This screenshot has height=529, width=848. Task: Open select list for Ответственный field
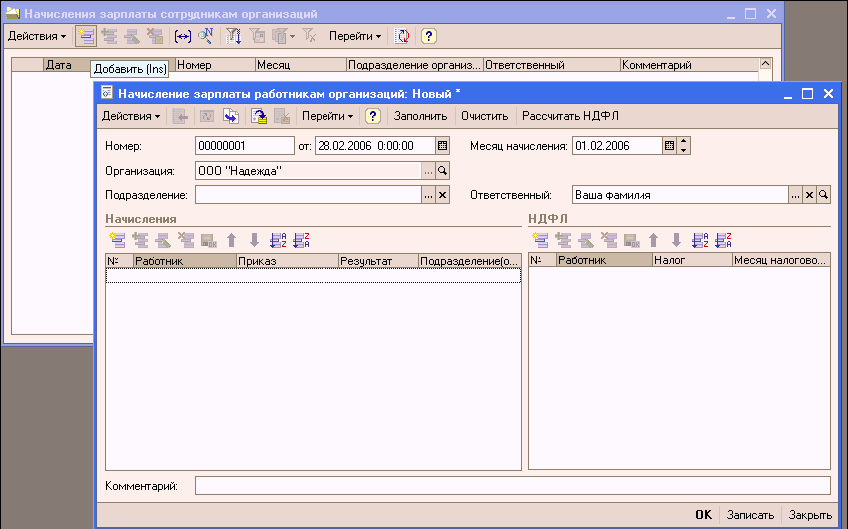pos(795,195)
